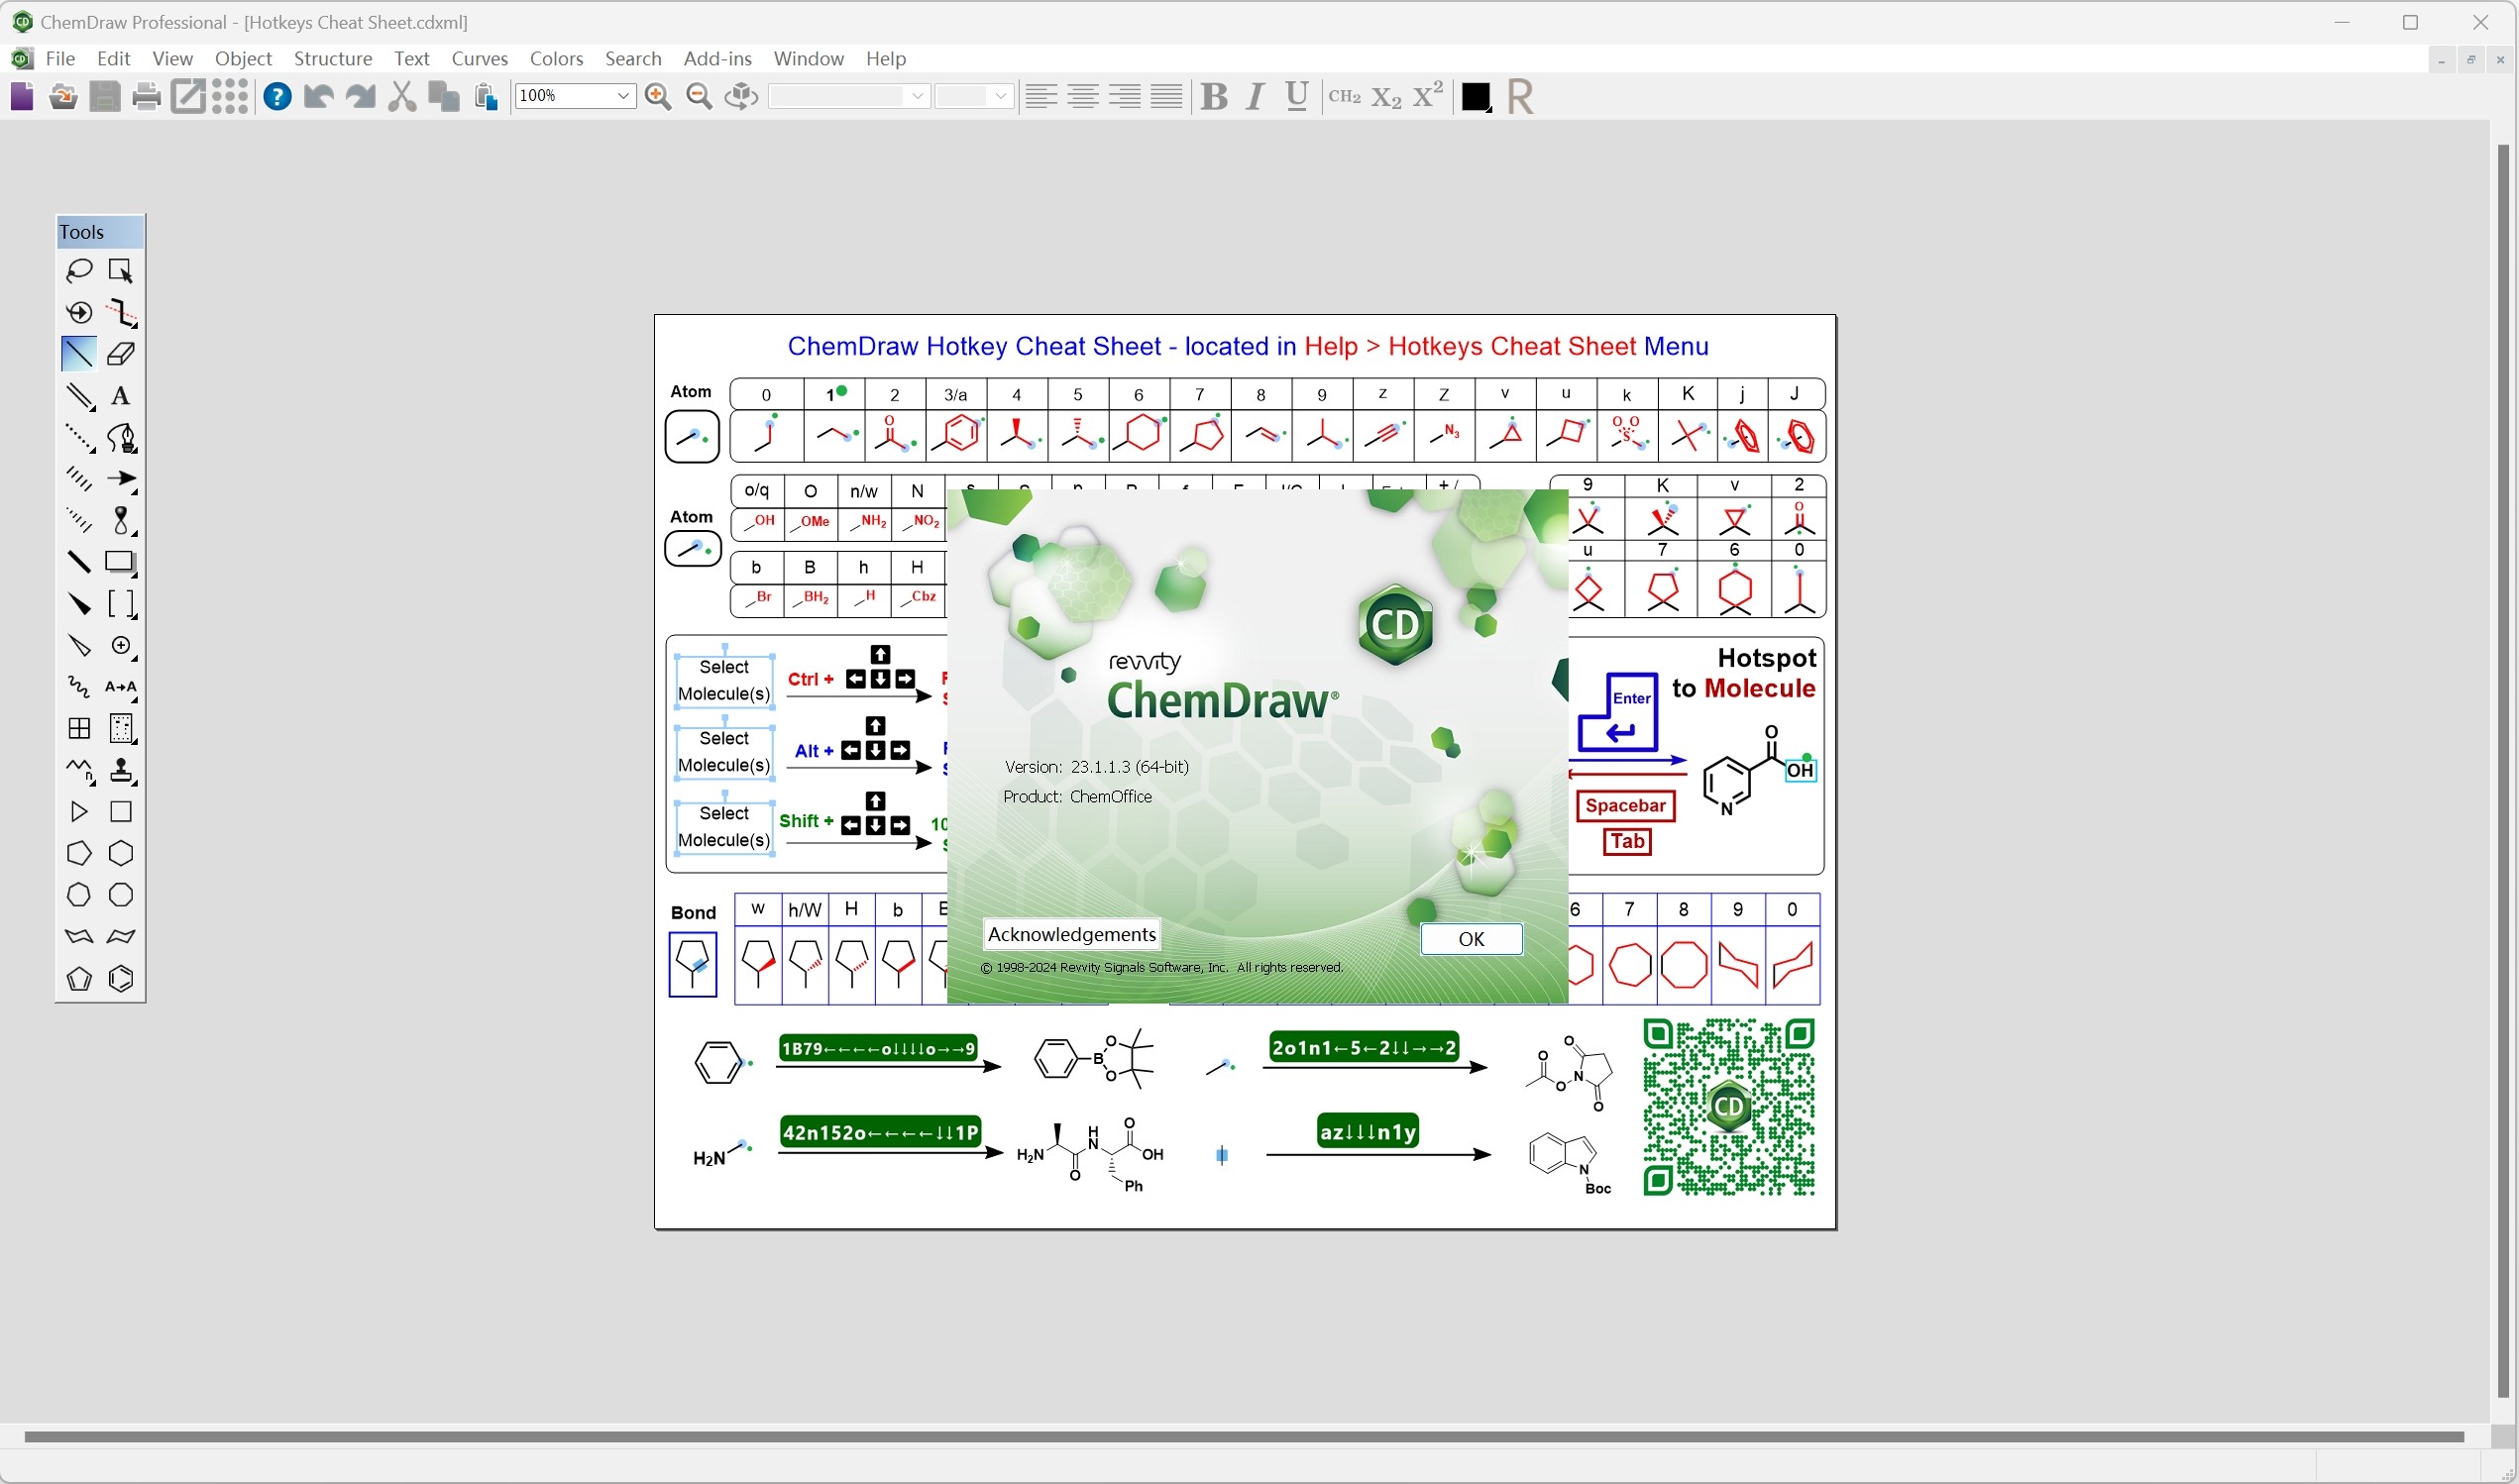Open the Structure menu
The width and height of the screenshot is (2519, 1484).
pyautogui.click(x=333, y=59)
